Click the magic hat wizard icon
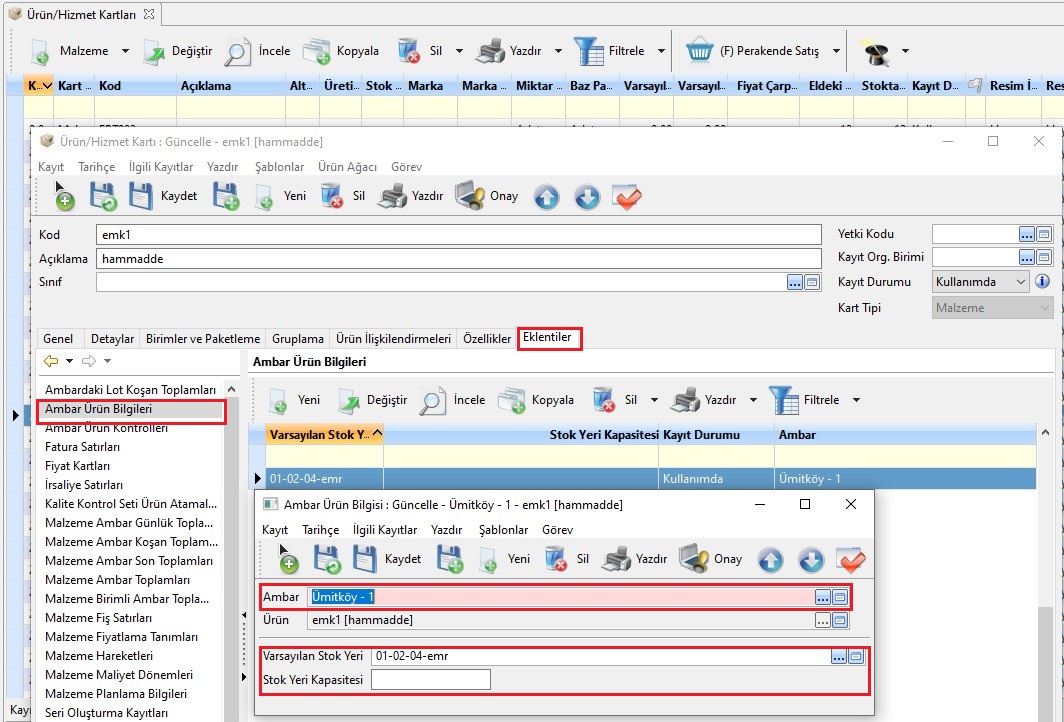 tap(876, 52)
